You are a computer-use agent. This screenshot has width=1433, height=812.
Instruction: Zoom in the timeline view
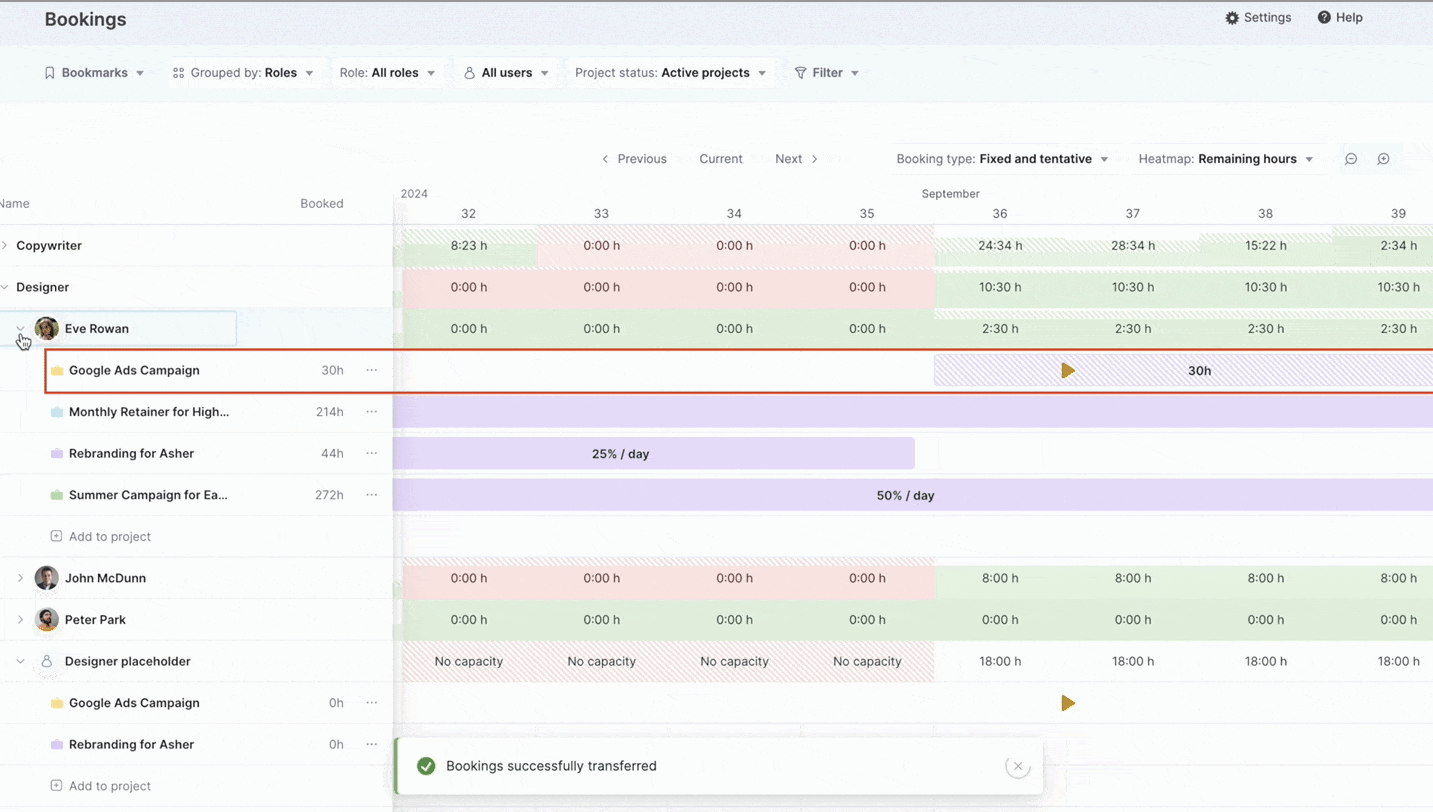1384,159
